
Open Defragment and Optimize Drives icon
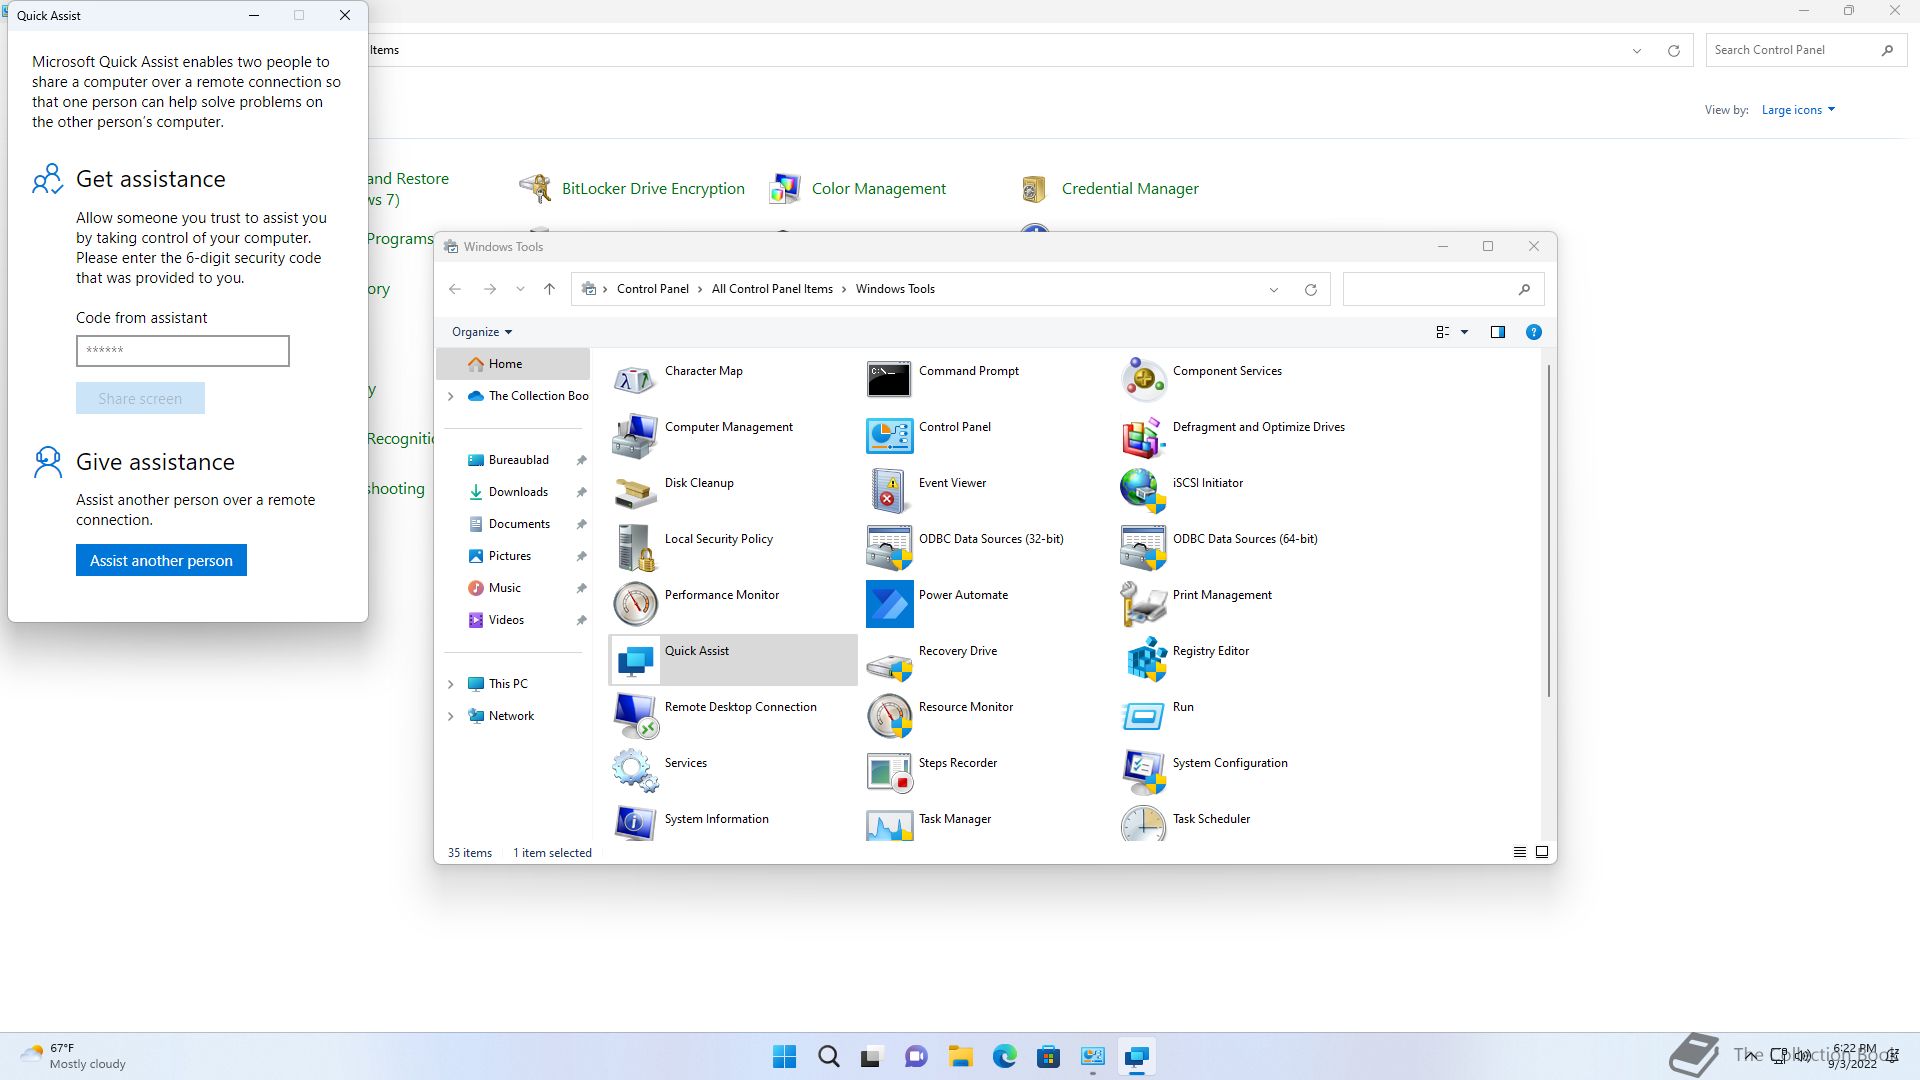coord(1143,436)
